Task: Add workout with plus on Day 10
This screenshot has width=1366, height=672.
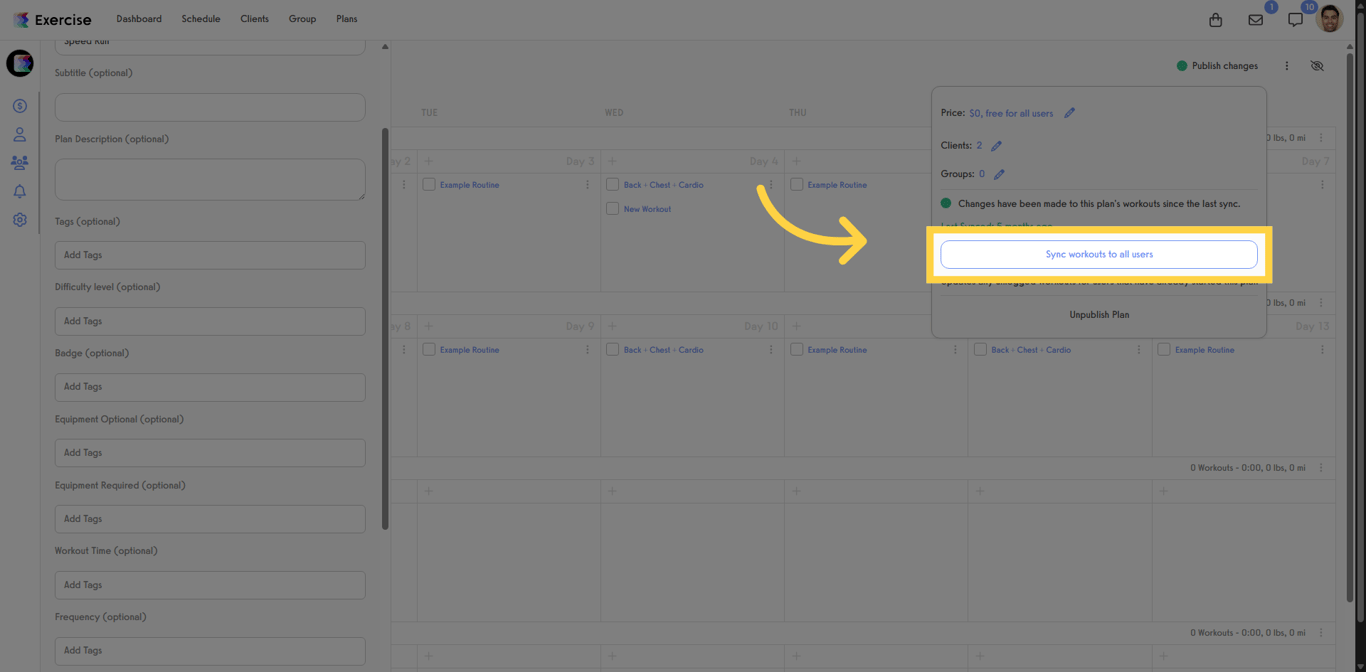Action: tap(612, 326)
